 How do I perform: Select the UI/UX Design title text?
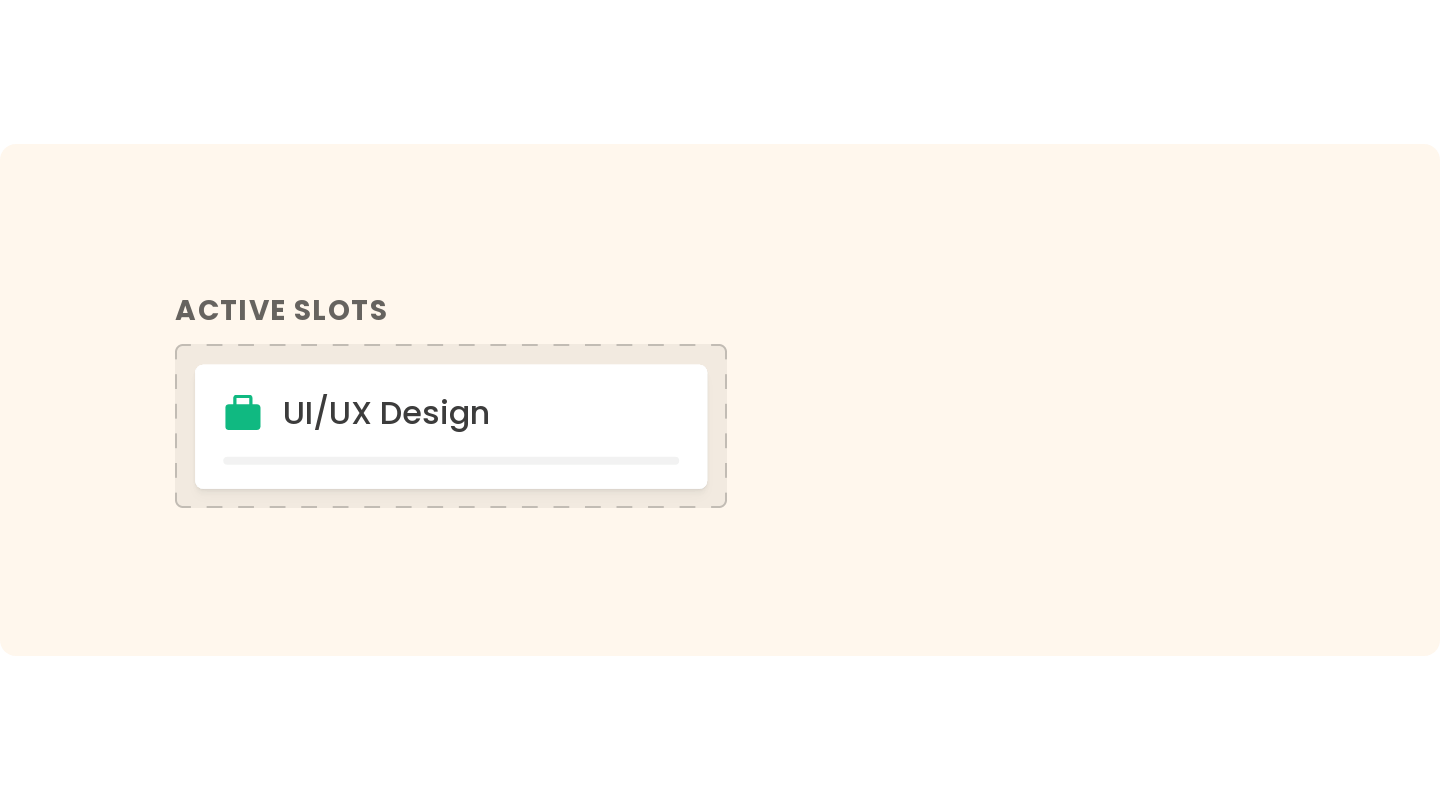point(386,413)
